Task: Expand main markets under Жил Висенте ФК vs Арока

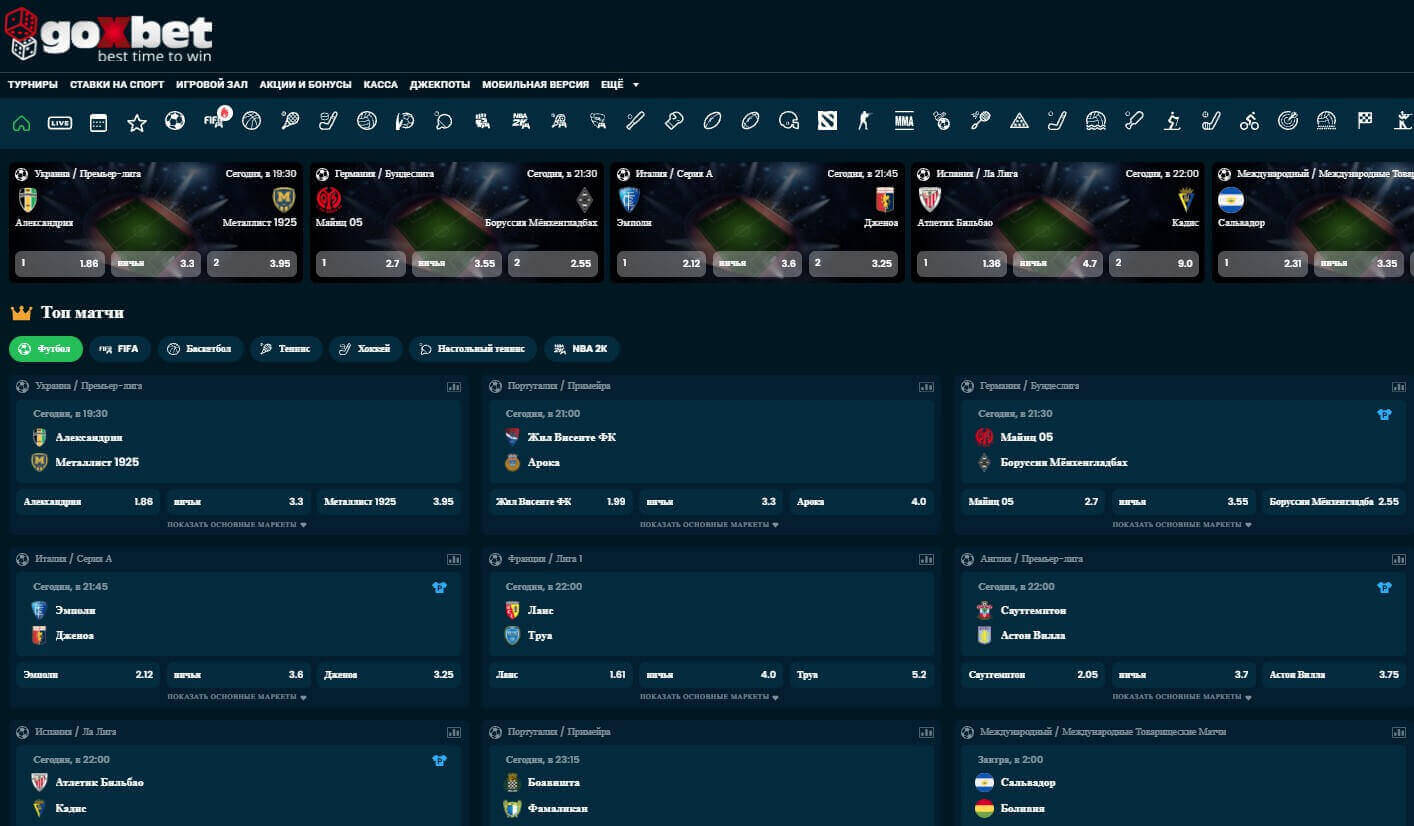Action: click(710, 524)
